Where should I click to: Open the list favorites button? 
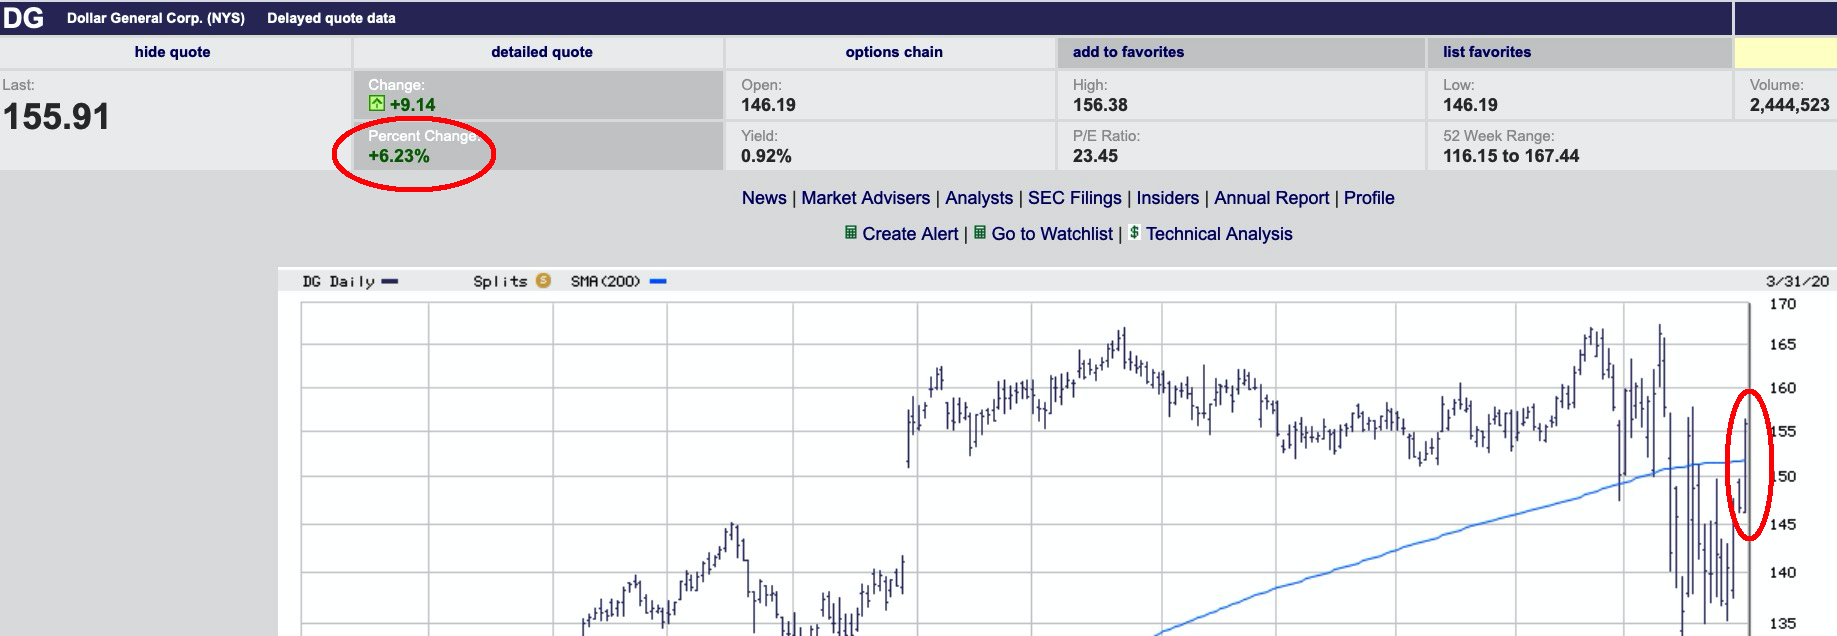pyautogui.click(x=1486, y=52)
